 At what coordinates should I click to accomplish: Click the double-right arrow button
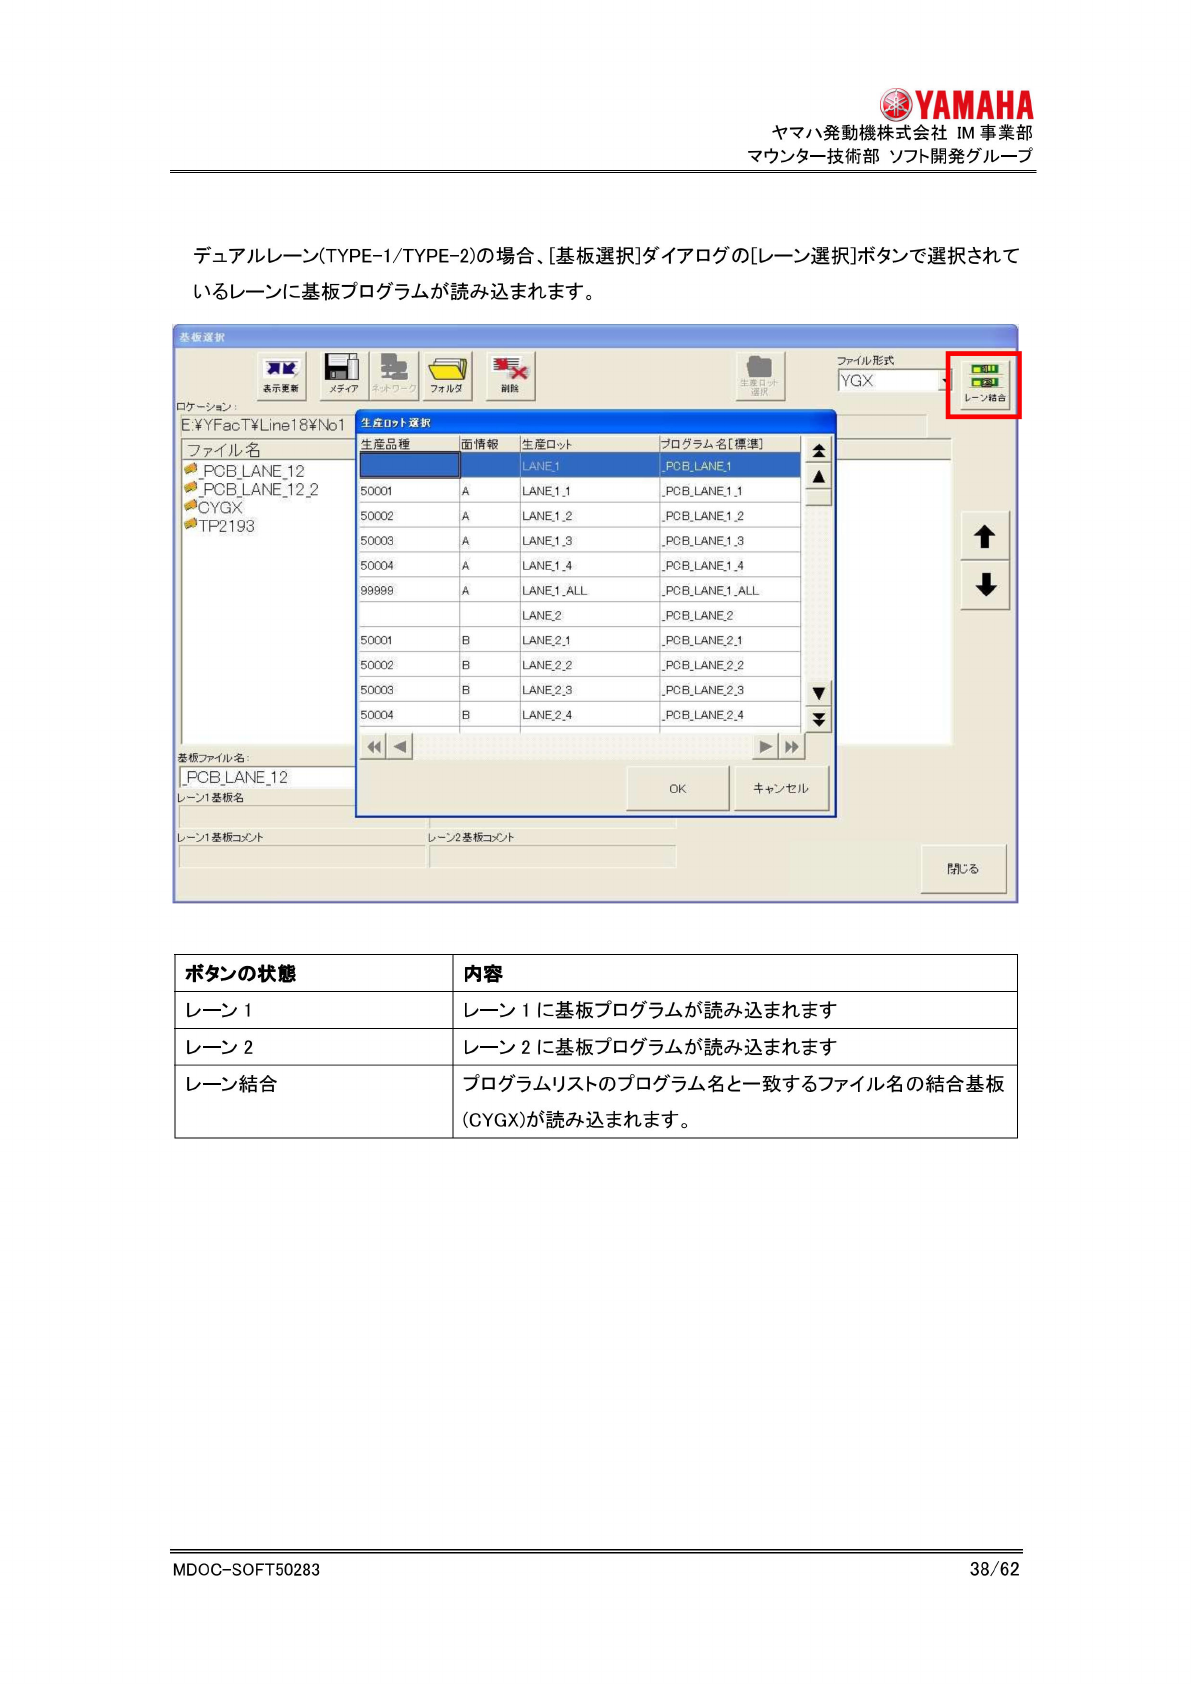point(792,746)
